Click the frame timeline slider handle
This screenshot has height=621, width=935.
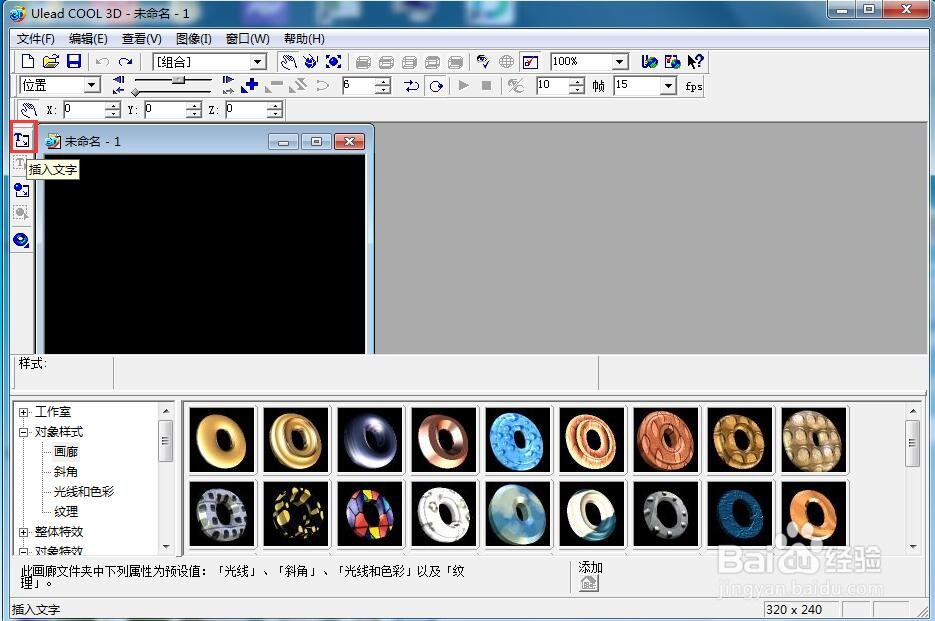coord(178,80)
